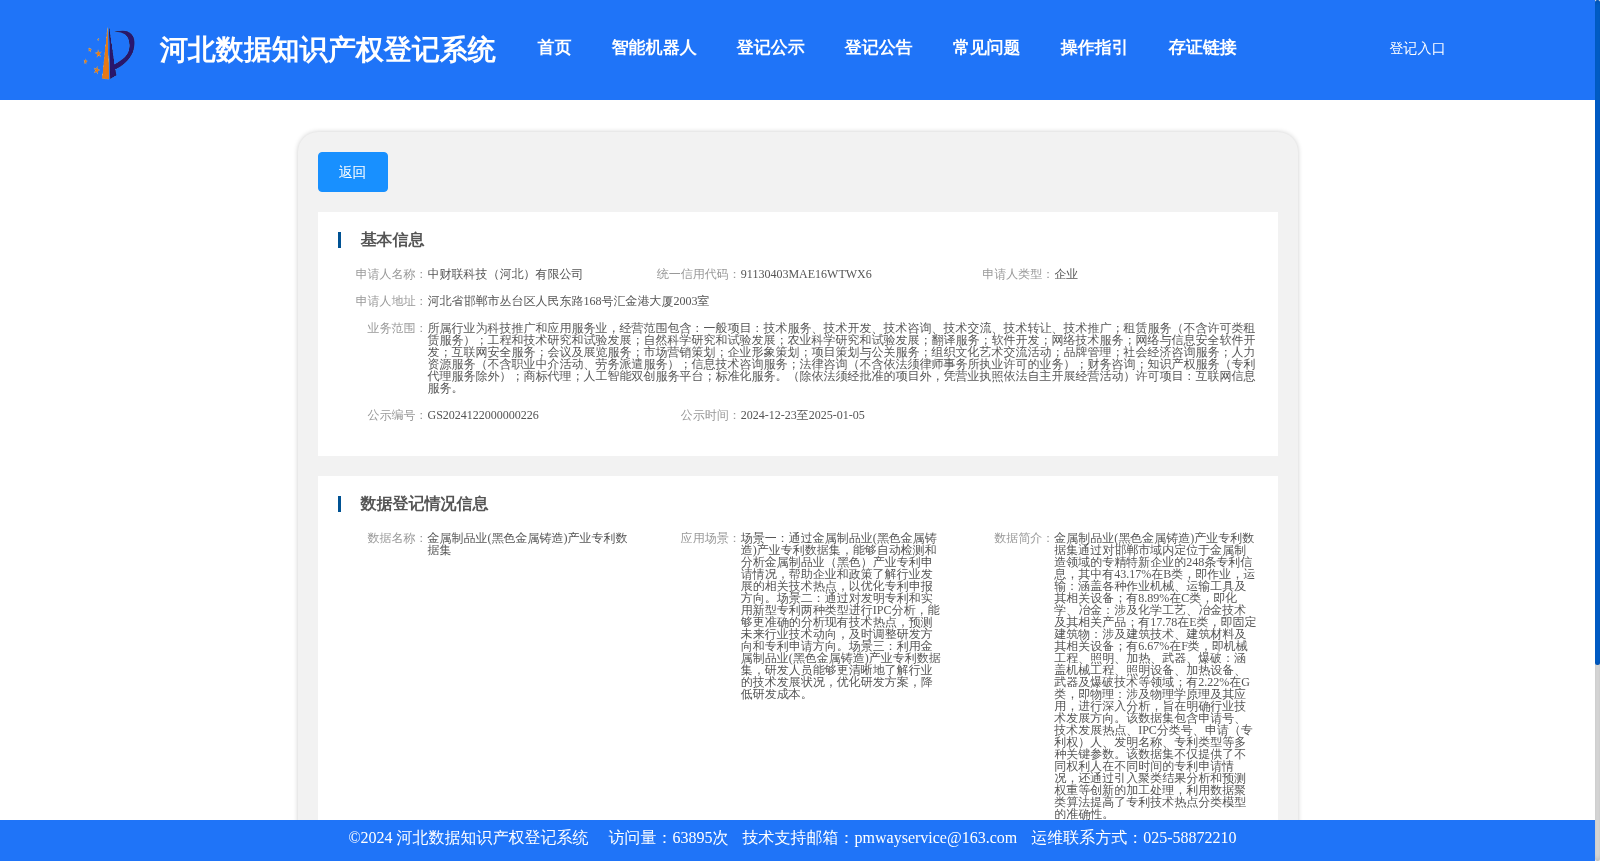1600x861 pixels.
Task: Open the 操作指引 navigation item
Action: [x=1094, y=48]
